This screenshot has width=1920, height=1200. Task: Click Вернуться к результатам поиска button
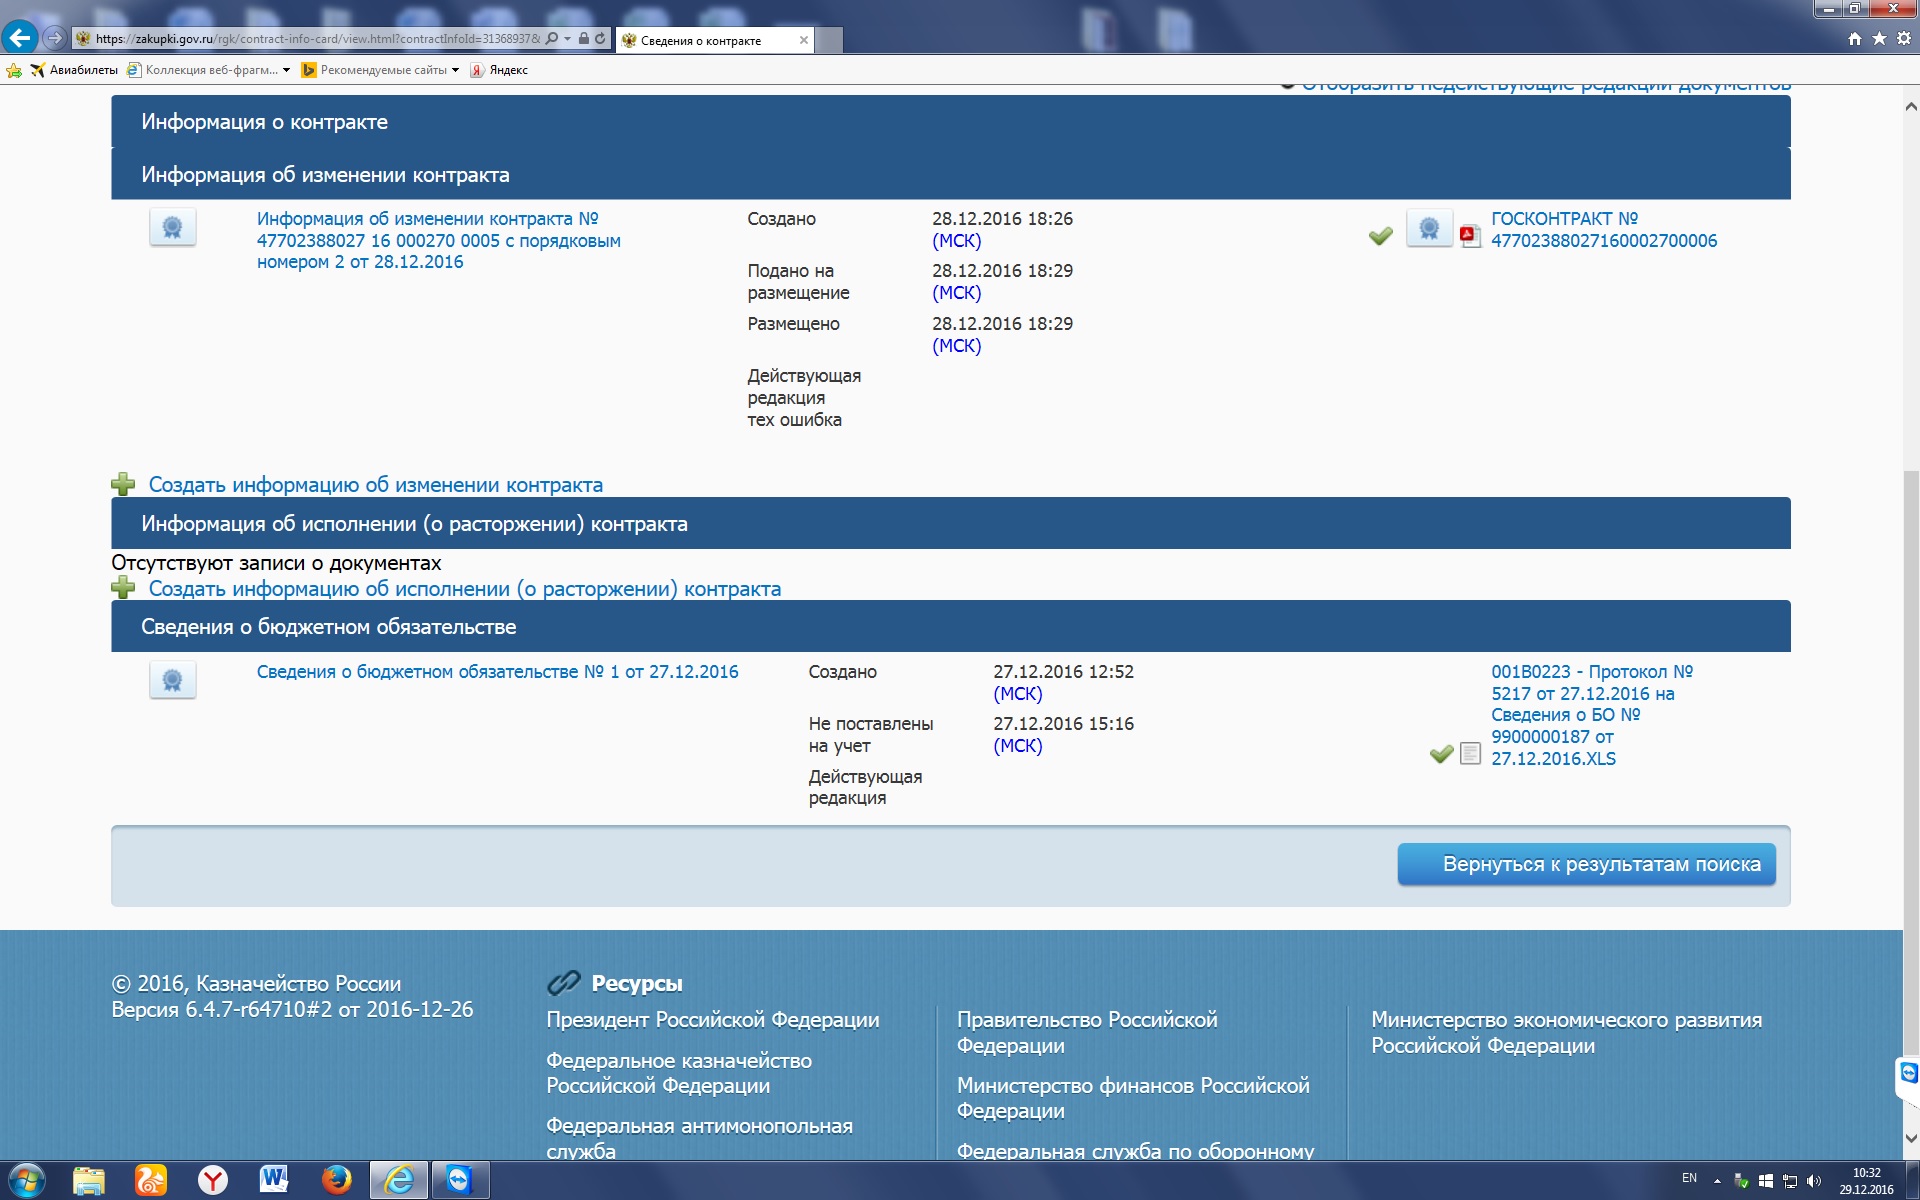[x=1585, y=865]
